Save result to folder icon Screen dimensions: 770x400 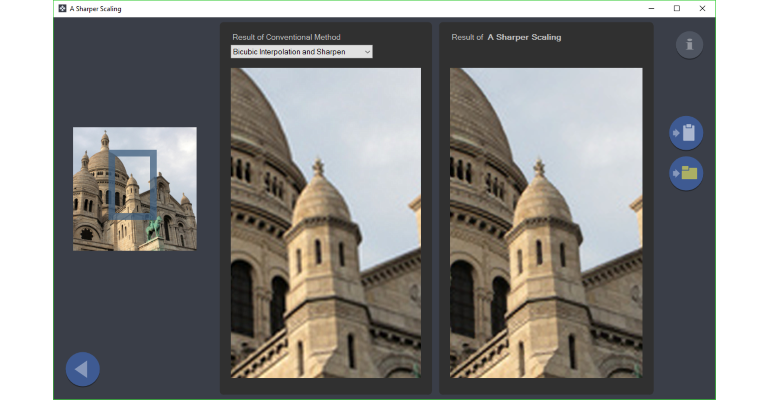point(686,173)
